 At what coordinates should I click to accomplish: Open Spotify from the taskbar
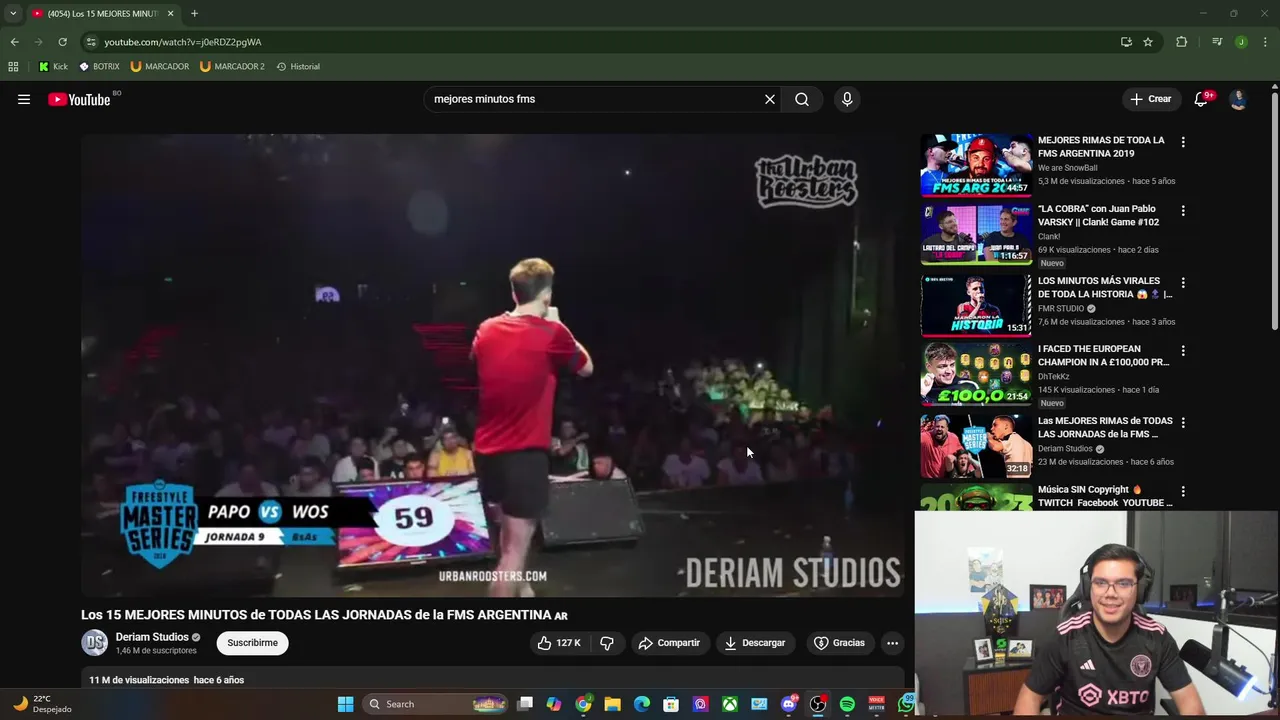(x=847, y=704)
